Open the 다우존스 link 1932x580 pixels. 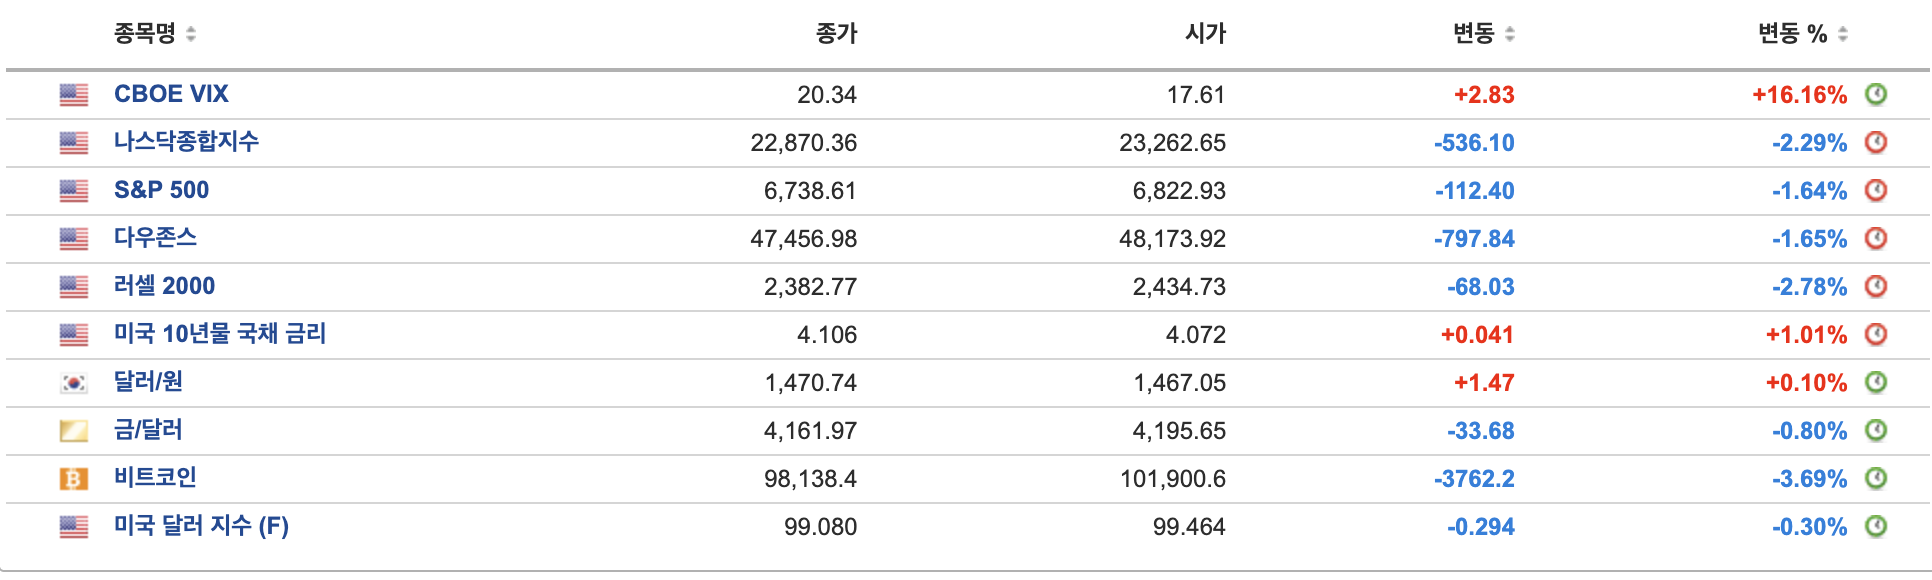point(157,238)
